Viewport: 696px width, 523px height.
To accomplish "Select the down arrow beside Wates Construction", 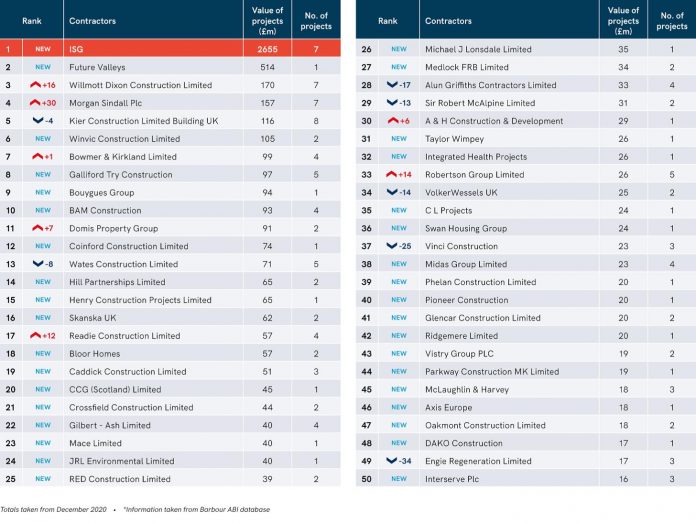I will click(x=37, y=264).
